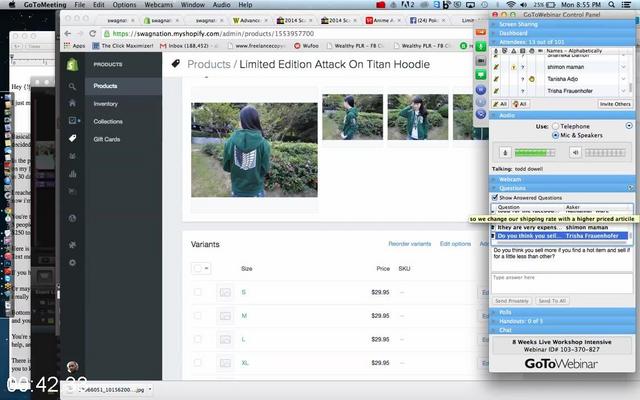
Task: Open the Audio menu in the menu bar
Action: pyautogui.click(x=222, y=4)
